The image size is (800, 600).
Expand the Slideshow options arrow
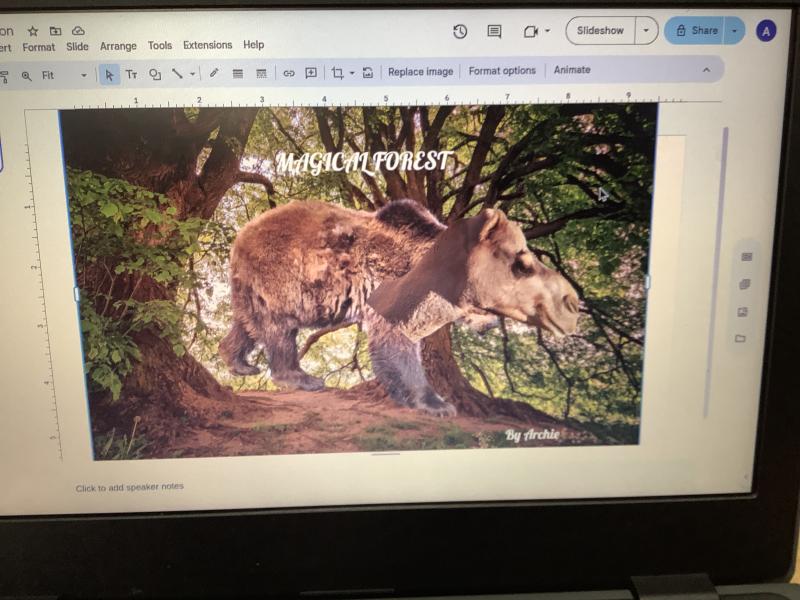pos(646,31)
